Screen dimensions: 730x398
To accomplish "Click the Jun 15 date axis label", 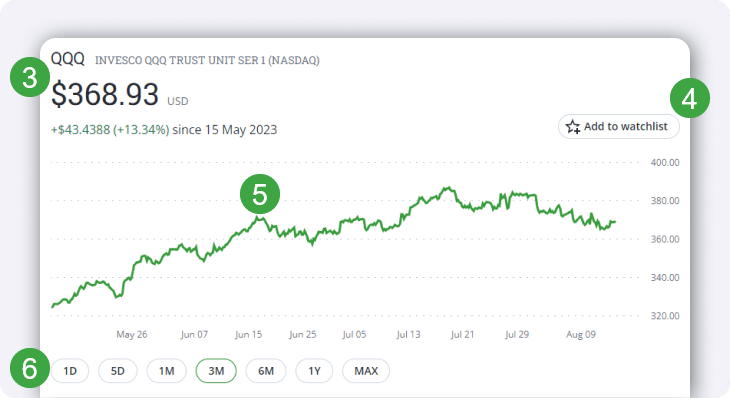I will [248, 334].
